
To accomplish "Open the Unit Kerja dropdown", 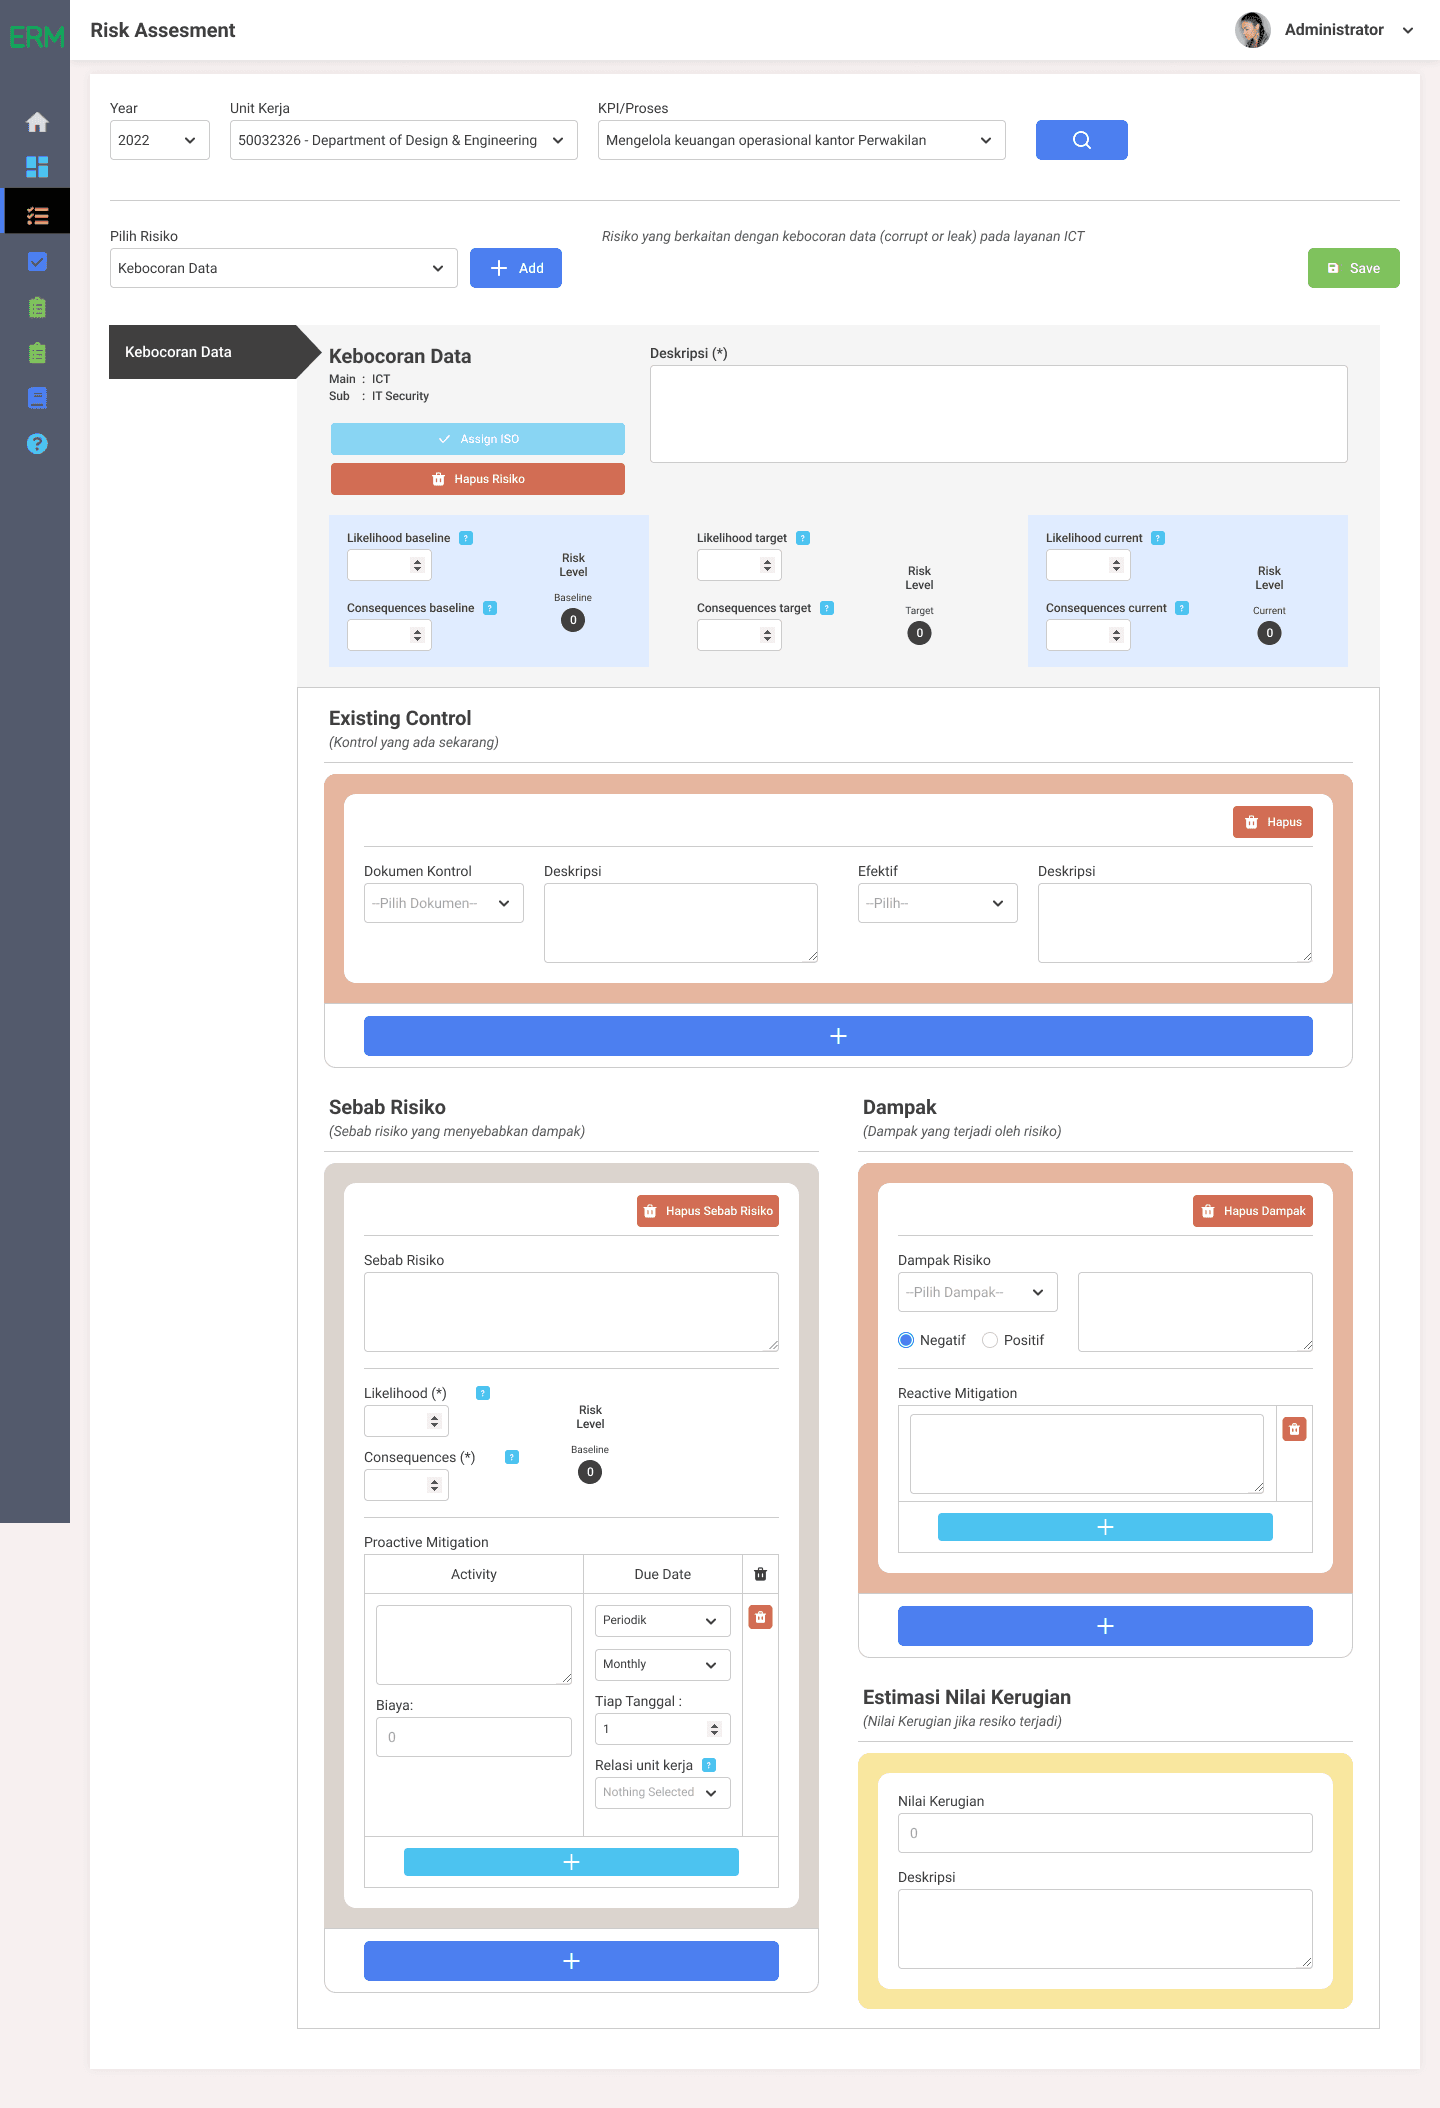I will 404,140.
